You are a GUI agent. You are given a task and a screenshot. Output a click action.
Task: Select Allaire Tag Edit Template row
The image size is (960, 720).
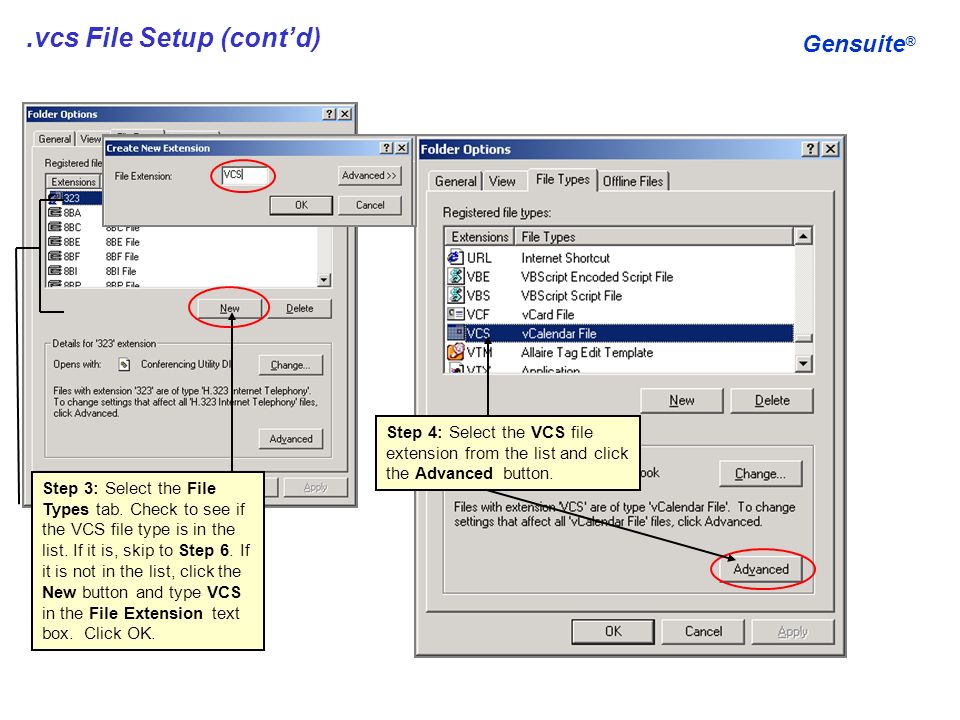pos(620,353)
